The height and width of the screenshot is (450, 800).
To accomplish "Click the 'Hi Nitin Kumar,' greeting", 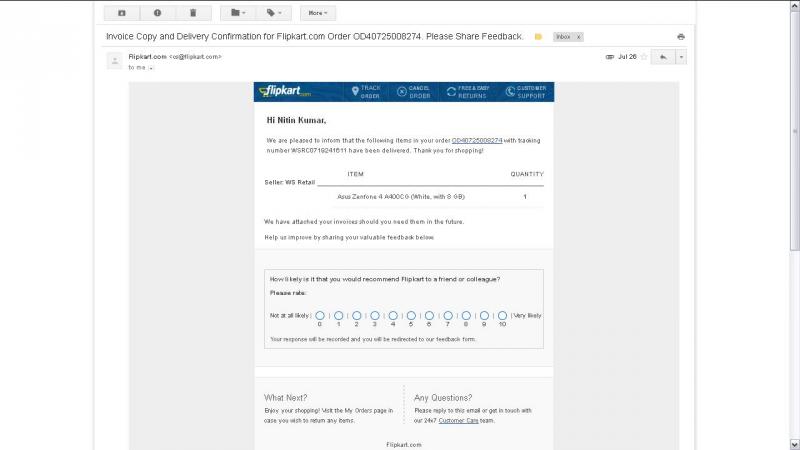I will coord(296,120).
